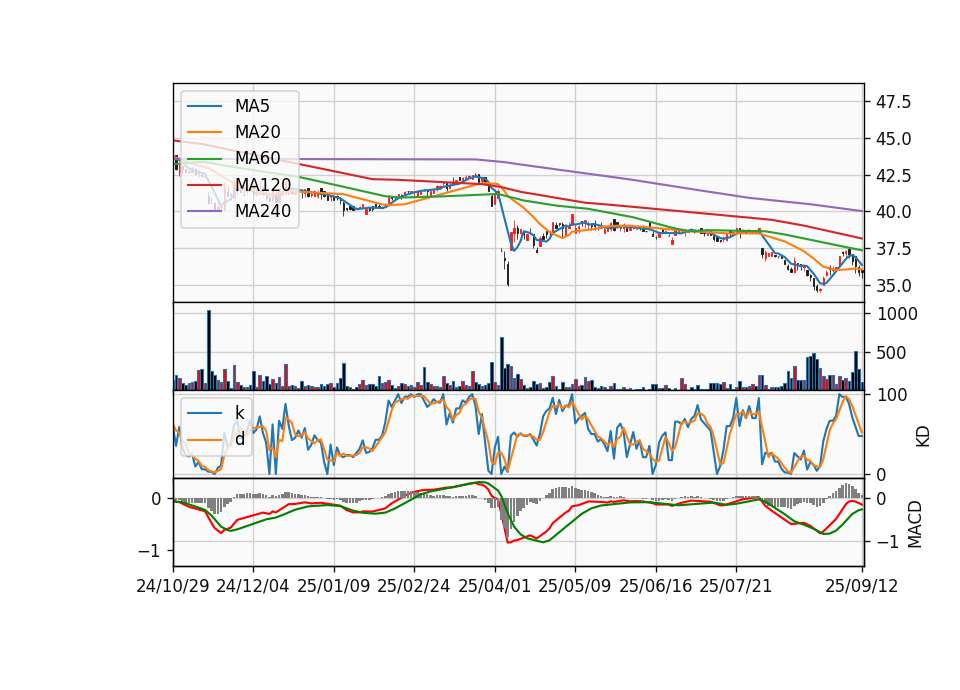The image size is (960, 690).
Task: Click the blue MA5 legend line sample
Action: [204, 107]
